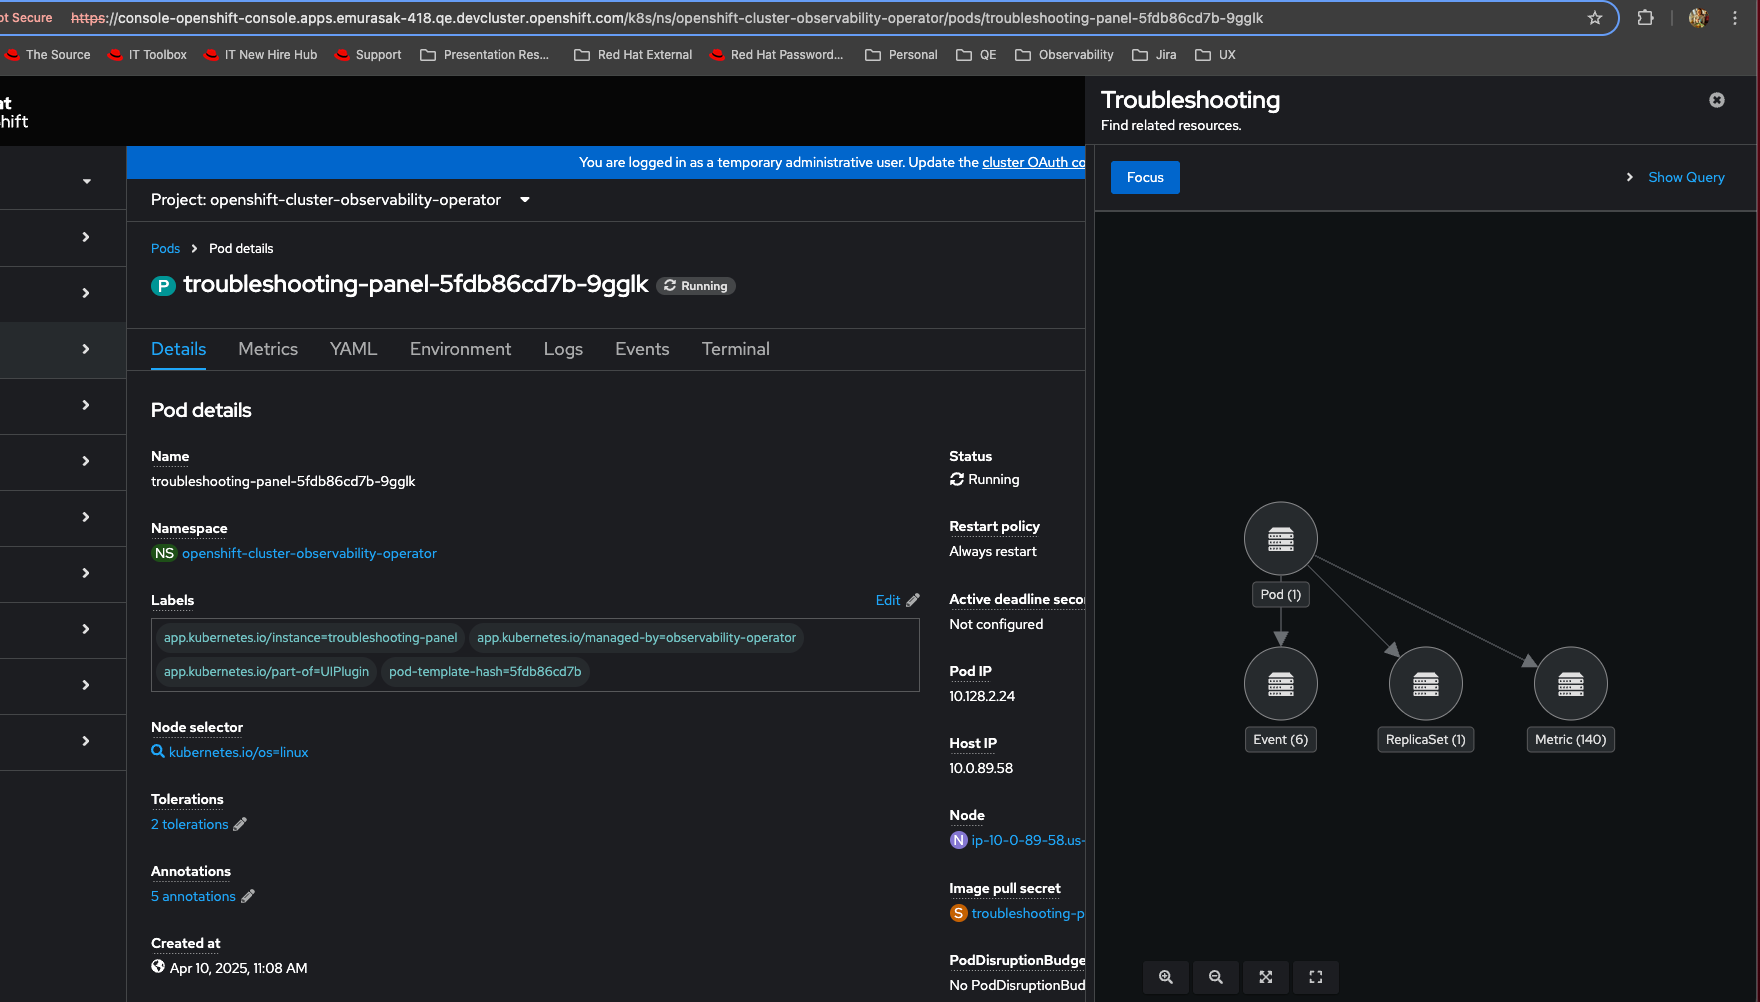Click the node selector search icon
Viewport: 1760px width, 1002px height.
[158, 751]
